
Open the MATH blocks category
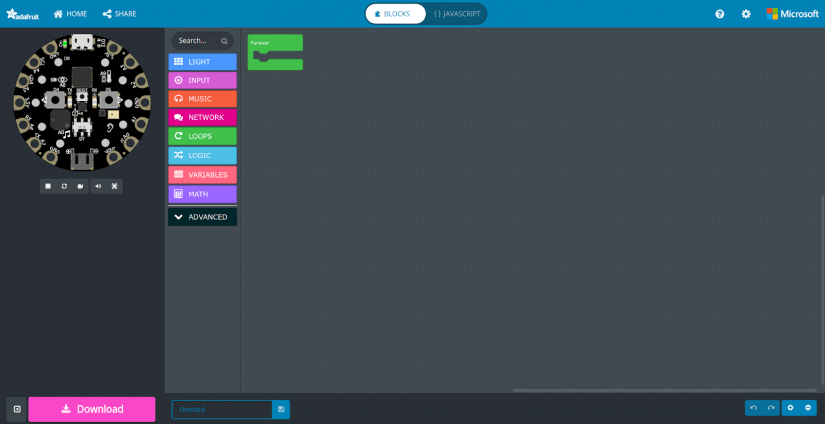tap(202, 194)
